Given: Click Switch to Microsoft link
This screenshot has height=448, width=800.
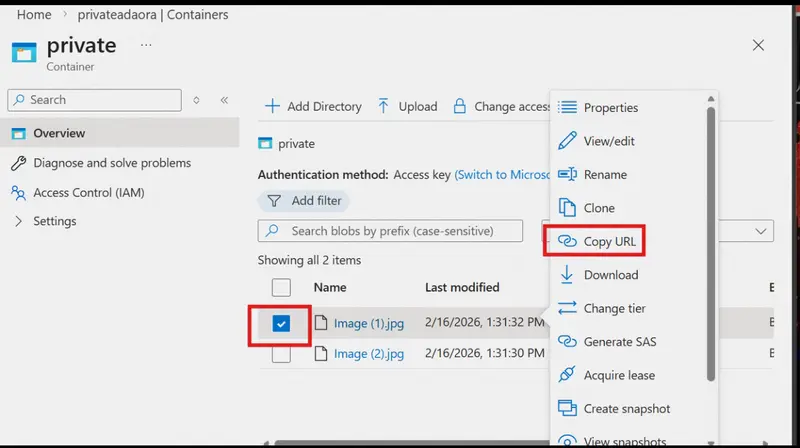Looking at the screenshot, I should [502, 175].
